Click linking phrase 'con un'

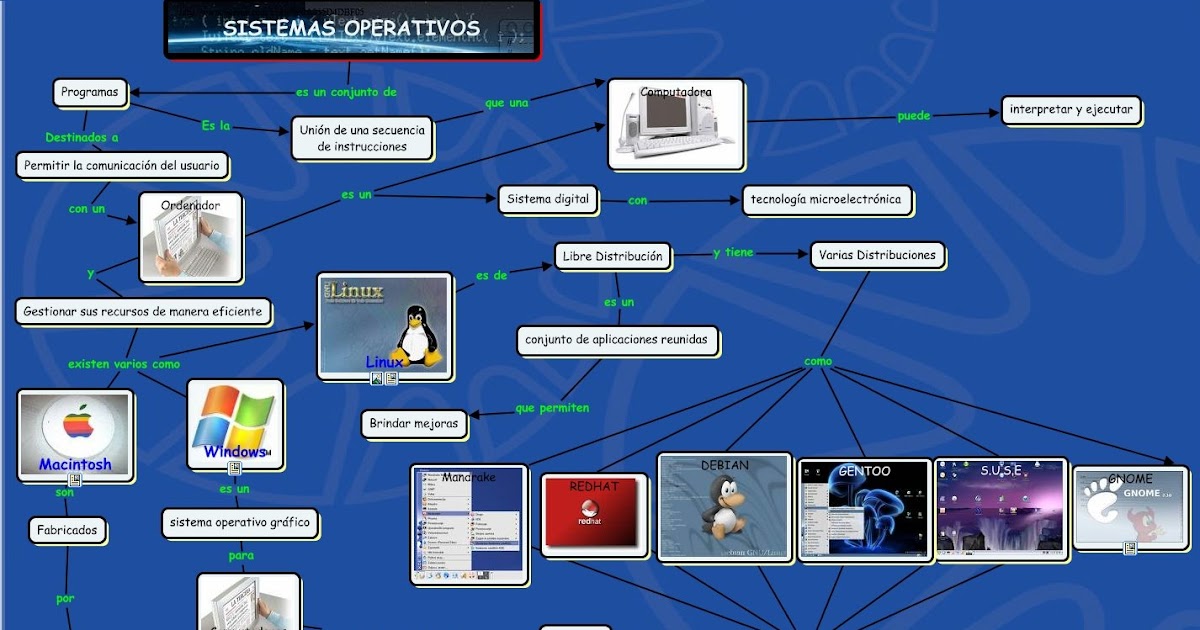pos(86,209)
